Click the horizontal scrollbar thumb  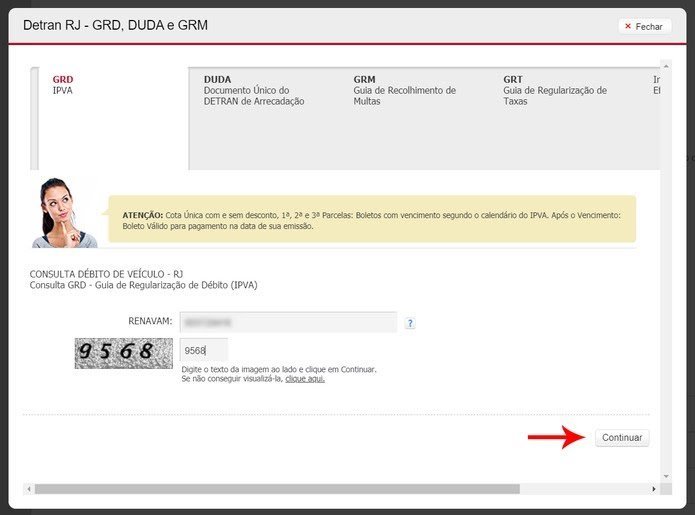tap(277, 489)
